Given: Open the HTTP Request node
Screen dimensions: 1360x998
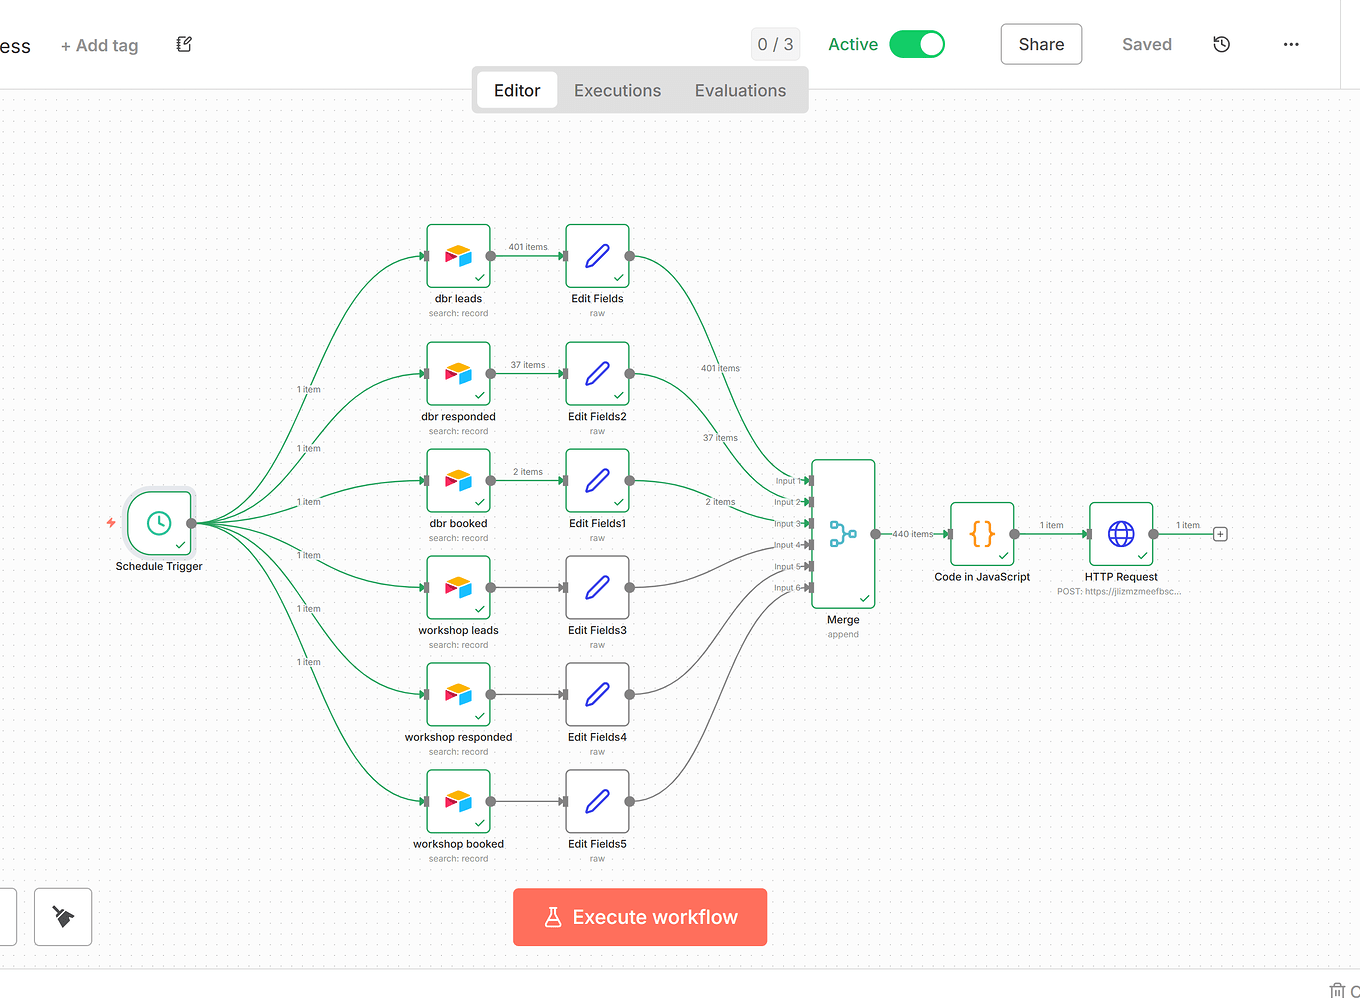Looking at the screenshot, I should point(1121,534).
